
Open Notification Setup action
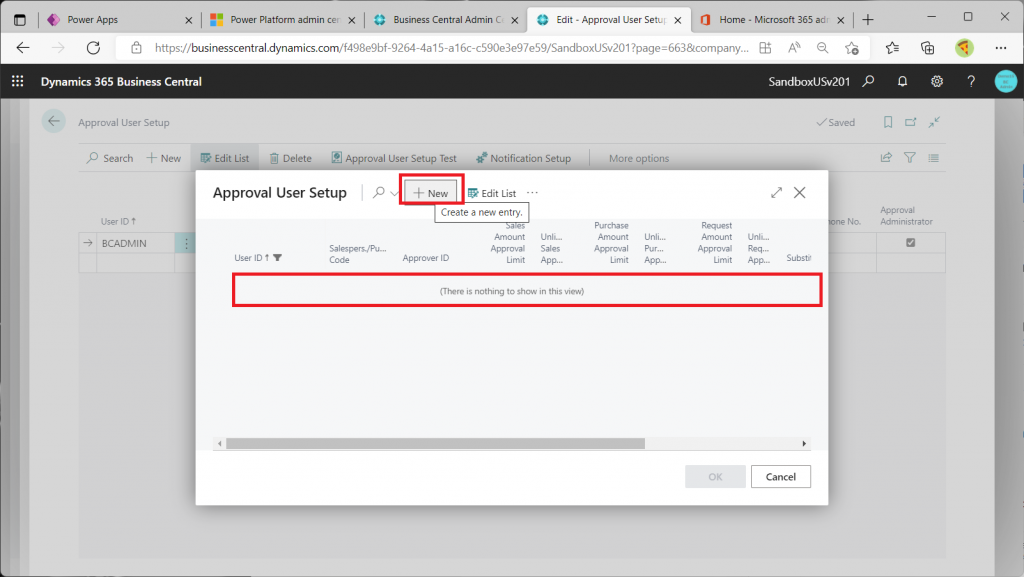[523, 158]
